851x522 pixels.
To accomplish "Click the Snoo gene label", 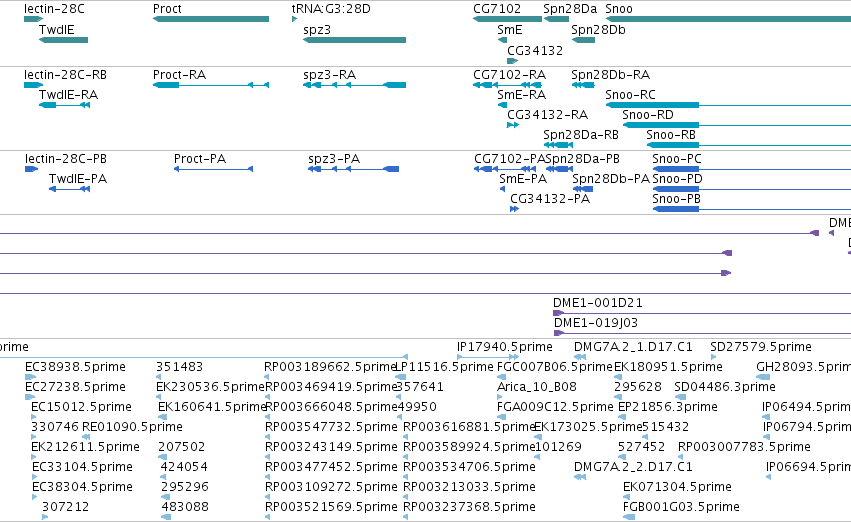I will coord(619,9).
